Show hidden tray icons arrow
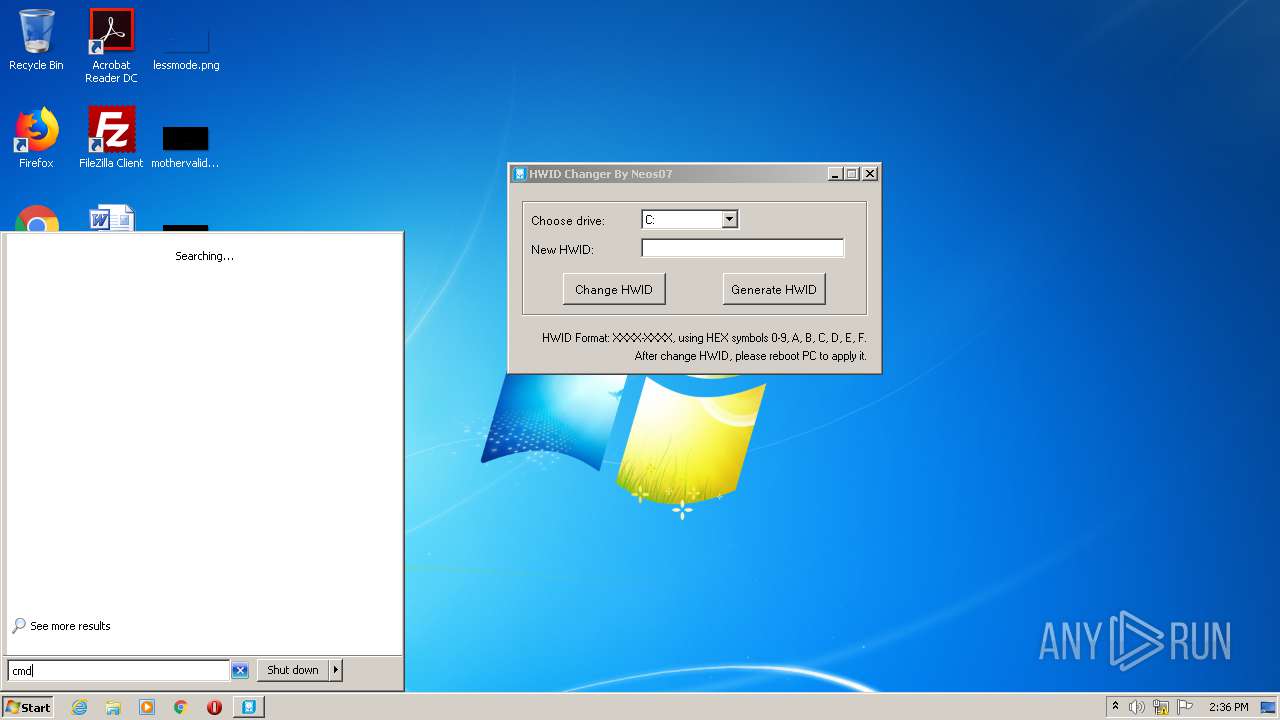 (x=1115, y=706)
